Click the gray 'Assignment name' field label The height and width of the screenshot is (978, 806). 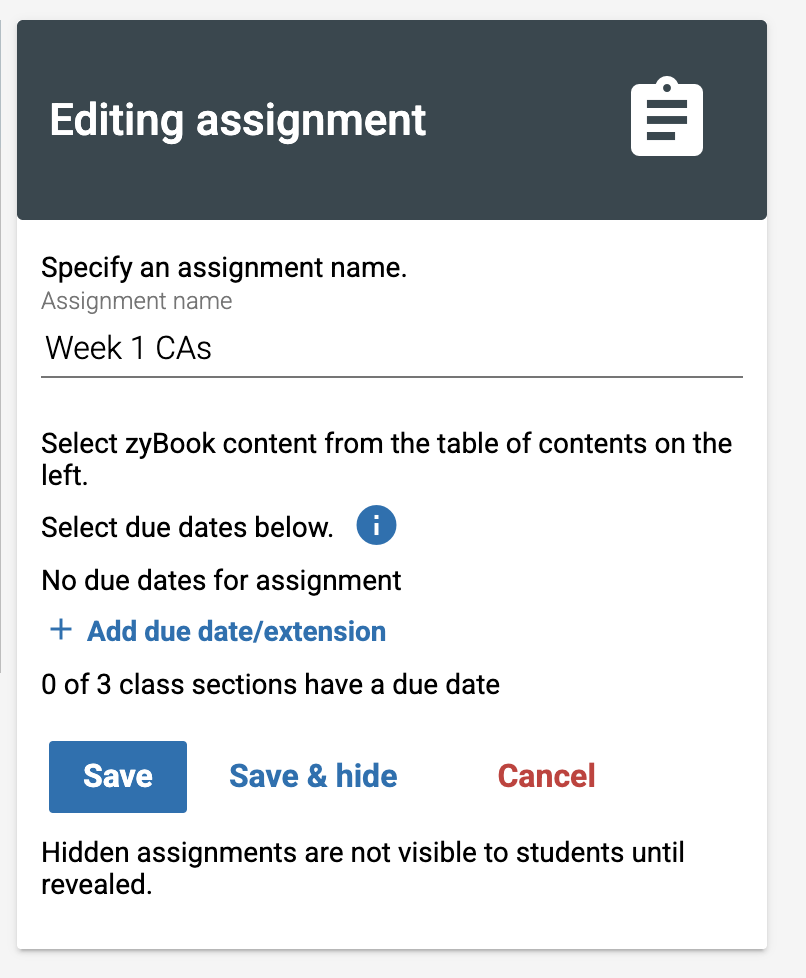137,301
